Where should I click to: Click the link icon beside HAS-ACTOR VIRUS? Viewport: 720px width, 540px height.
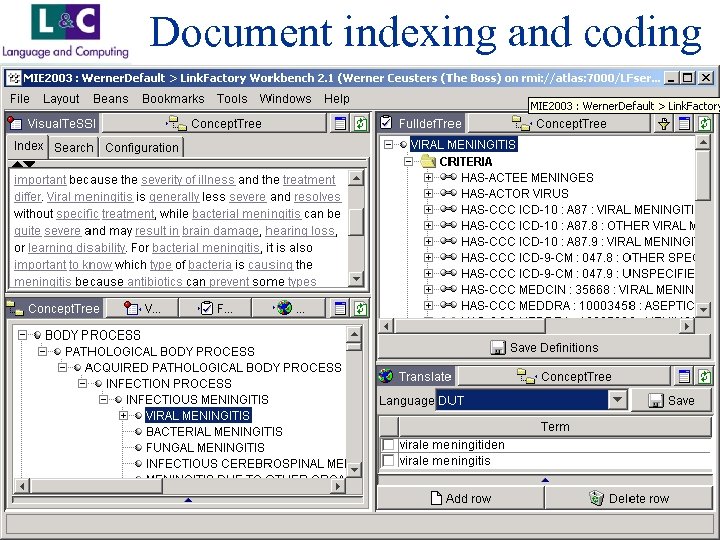coord(448,193)
